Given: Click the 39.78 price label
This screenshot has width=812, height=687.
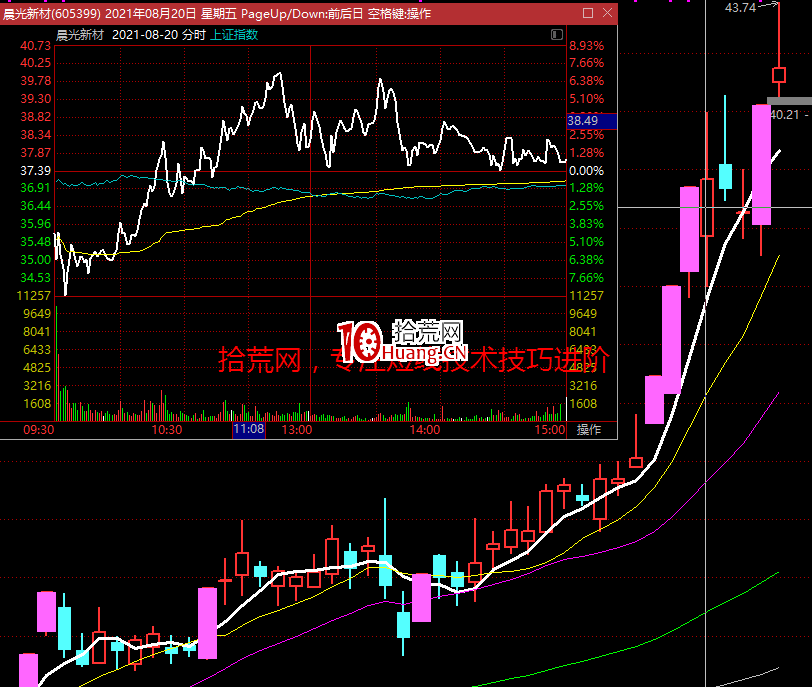Looking at the screenshot, I should tap(35, 81).
